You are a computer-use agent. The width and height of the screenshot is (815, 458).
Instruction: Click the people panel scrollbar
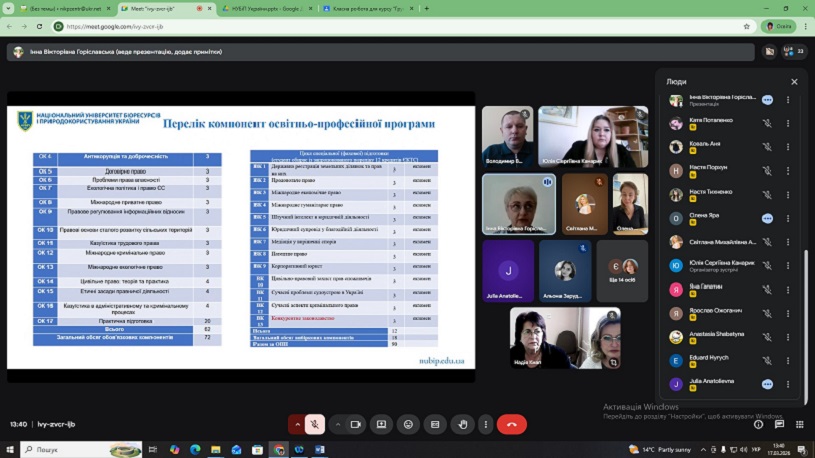[x=806, y=328]
